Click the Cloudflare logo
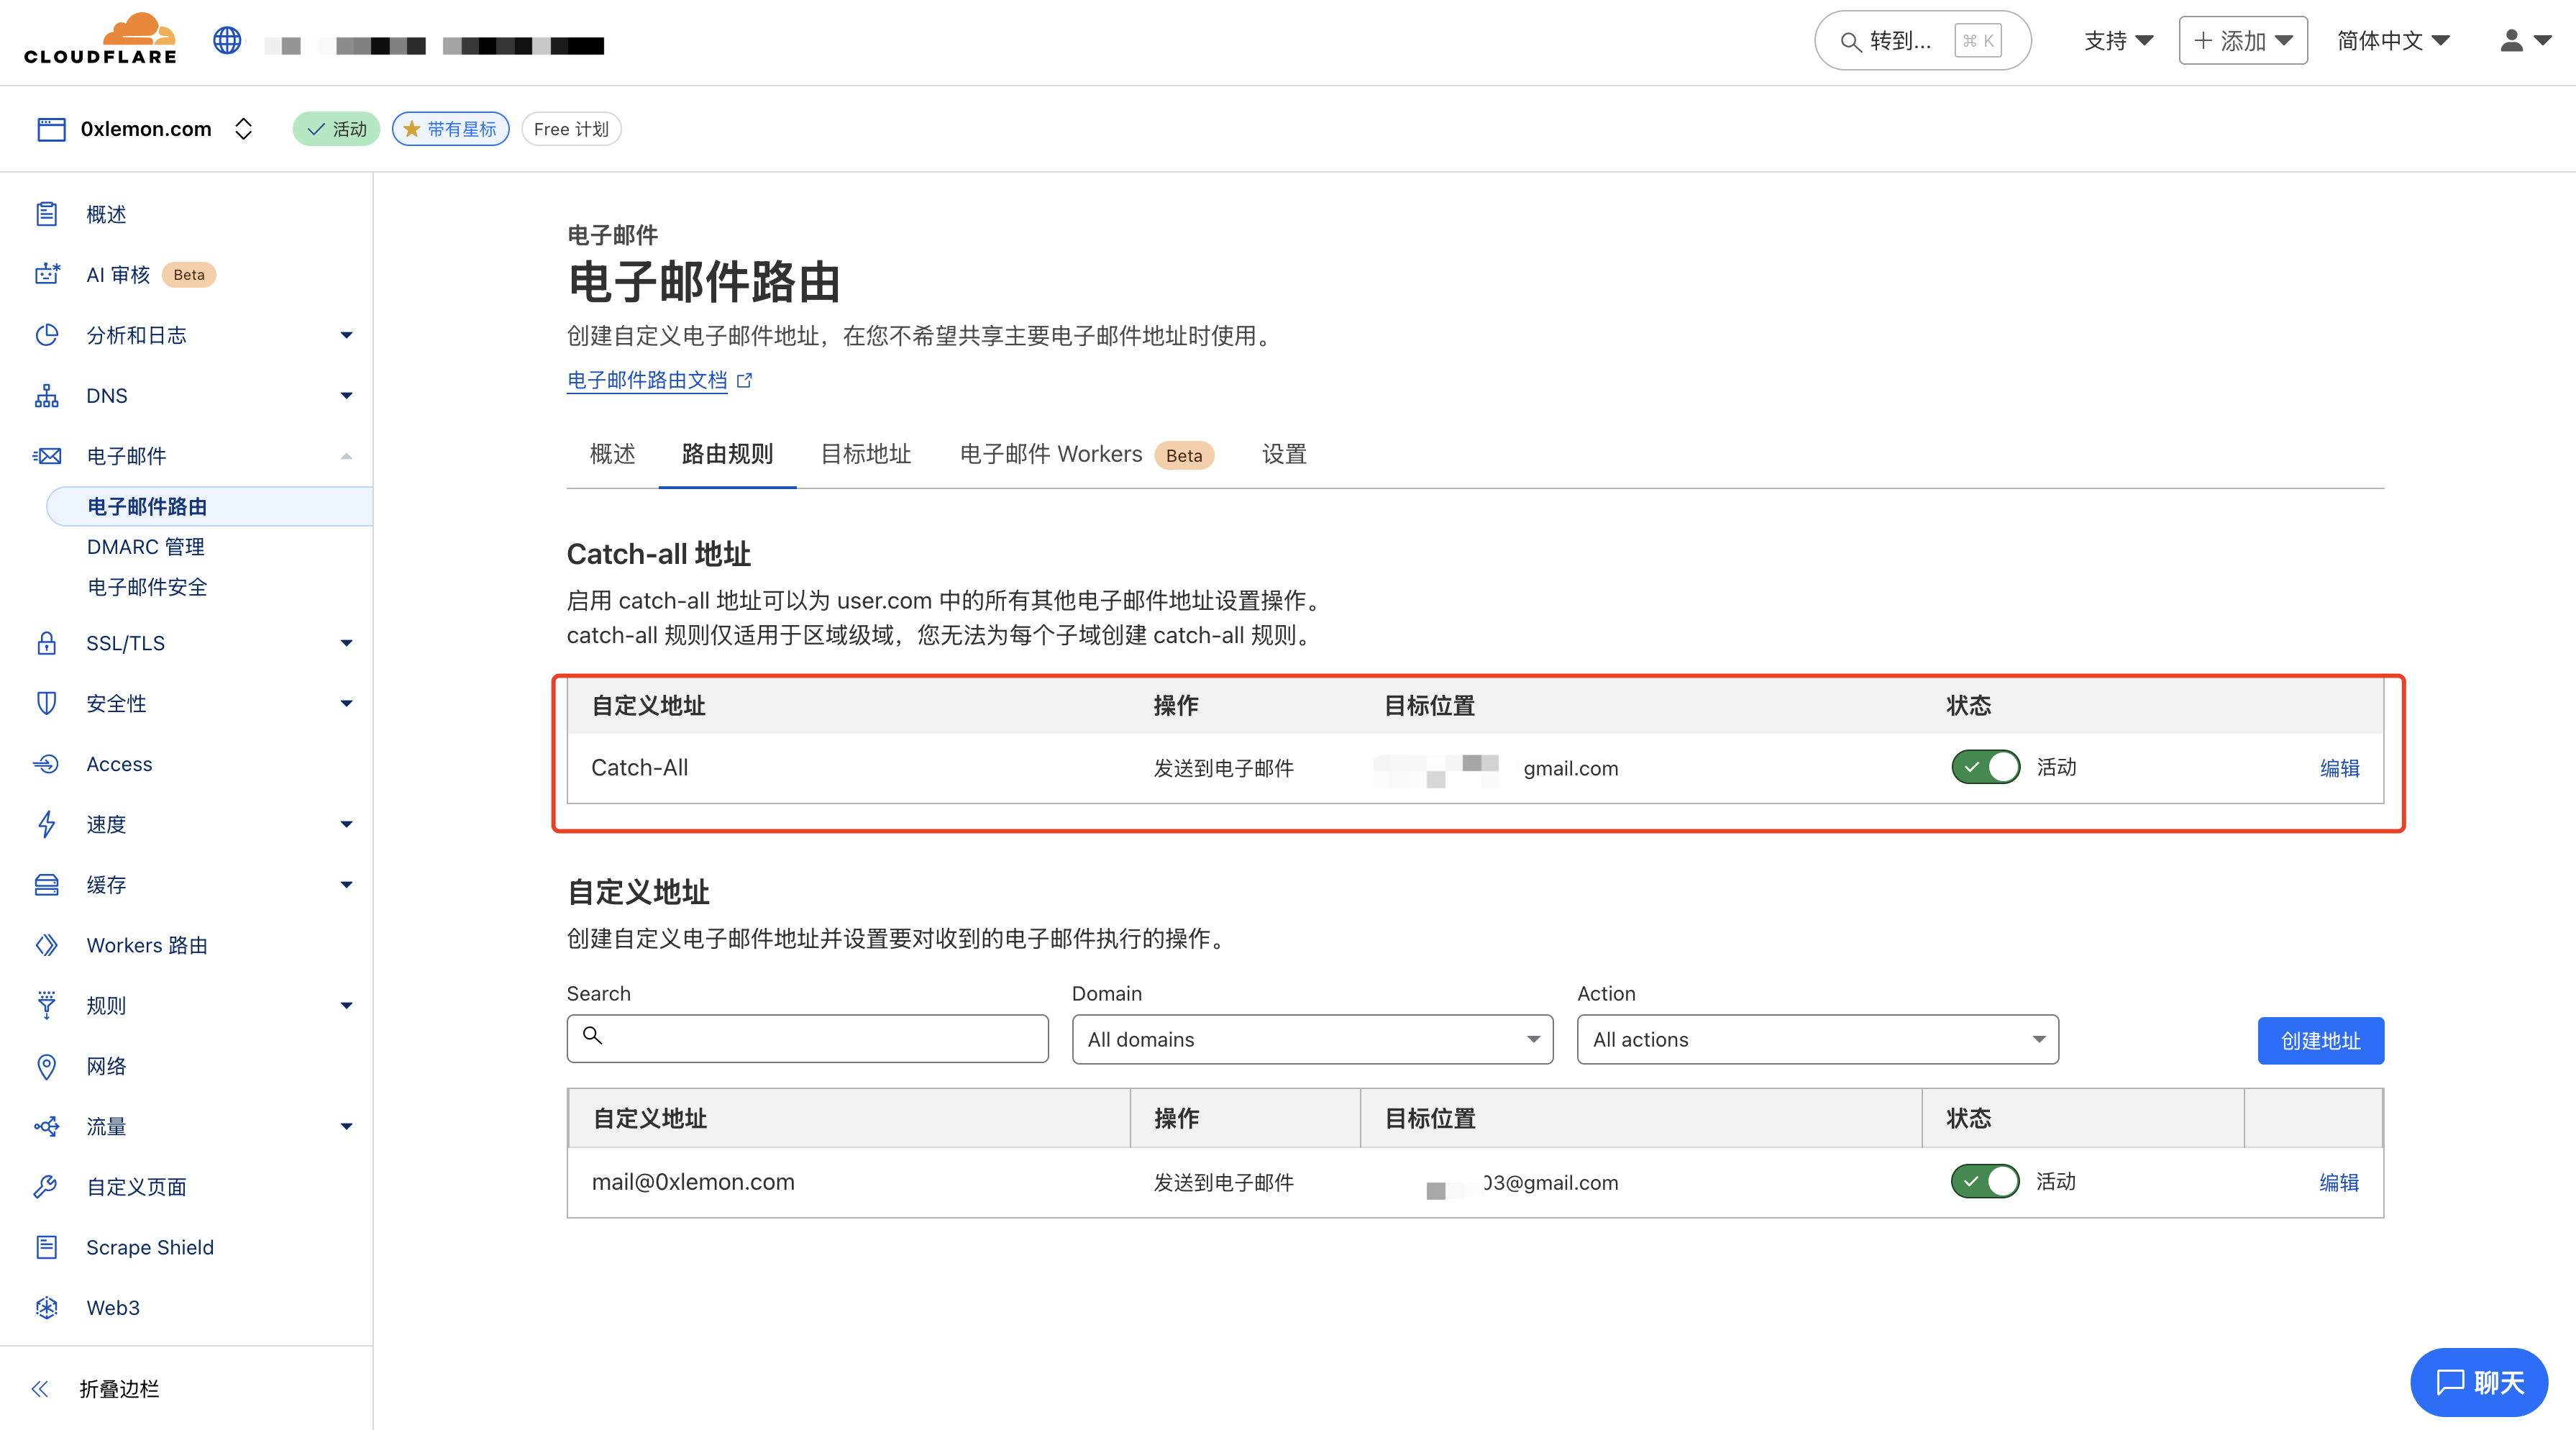This screenshot has width=2576, height=1430. (100, 39)
